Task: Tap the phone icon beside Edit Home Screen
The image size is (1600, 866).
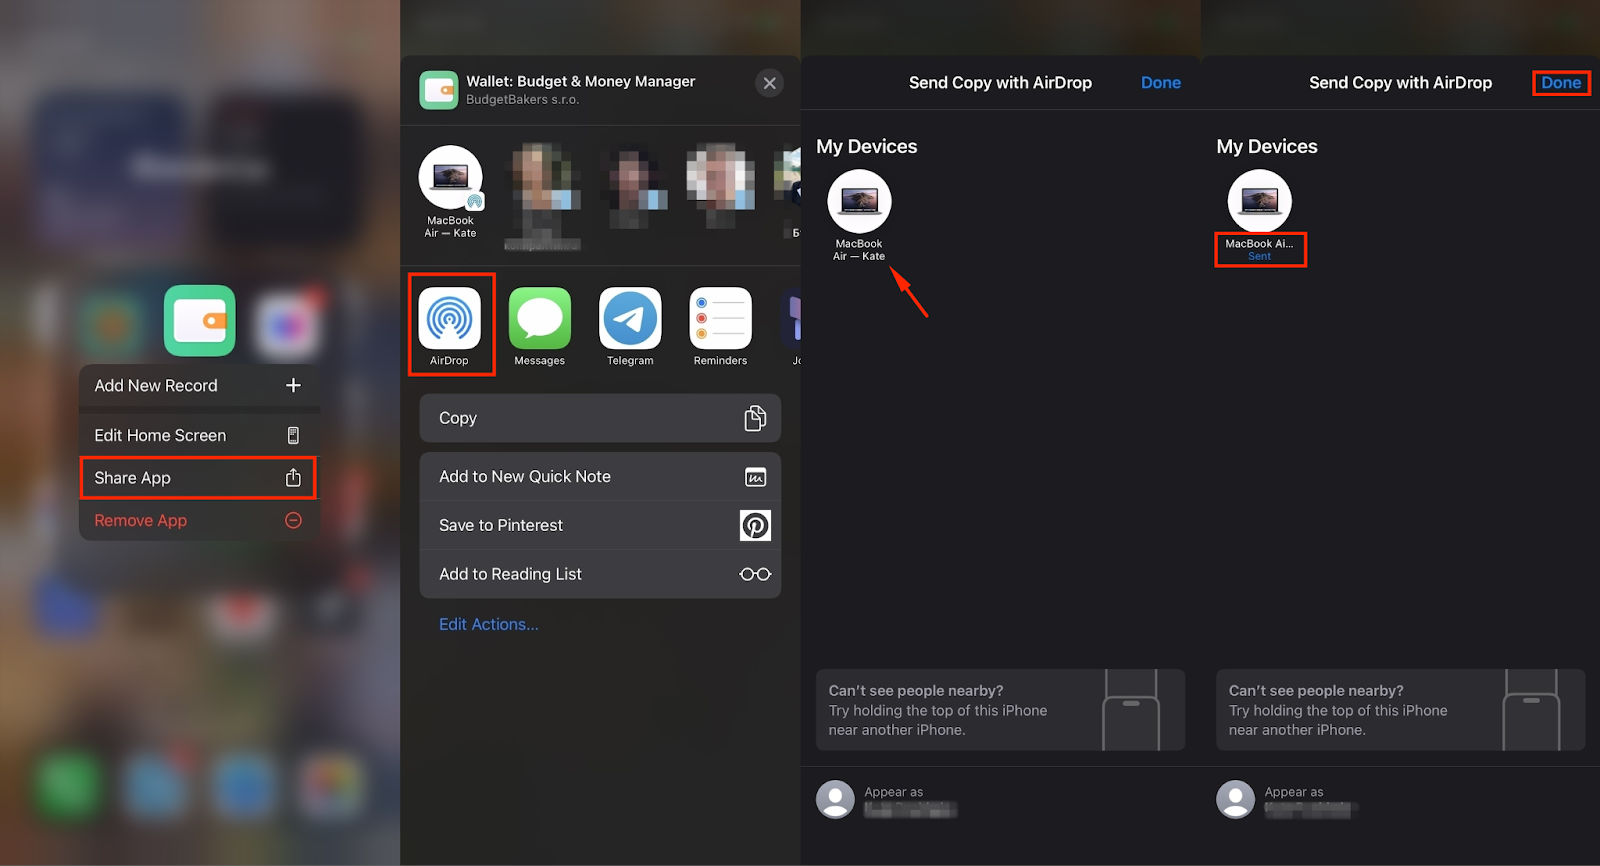Action: pyautogui.click(x=293, y=435)
